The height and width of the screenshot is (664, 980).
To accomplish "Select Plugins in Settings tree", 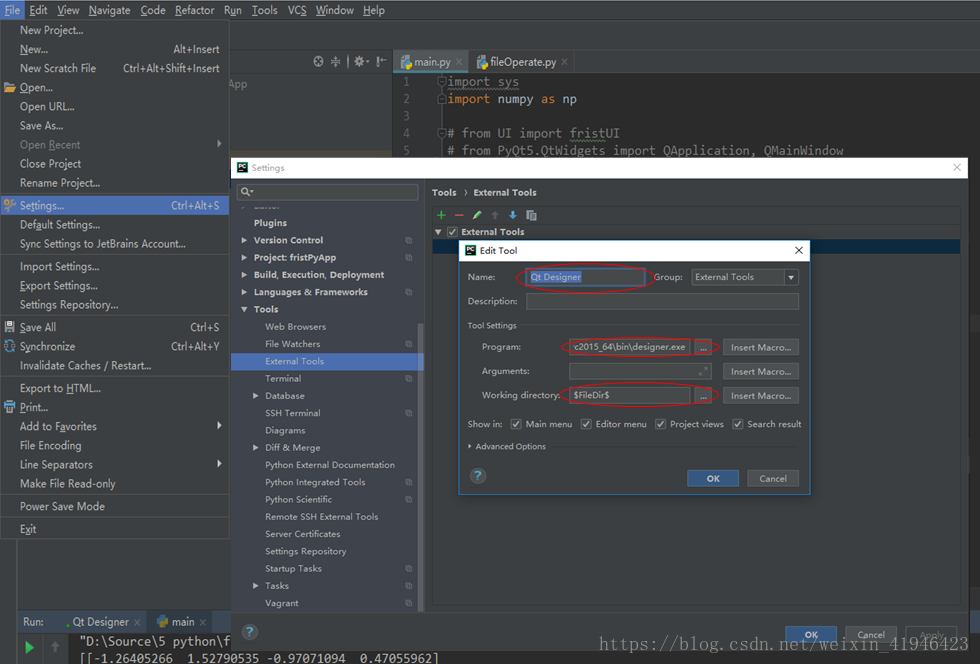I will click(x=270, y=223).
